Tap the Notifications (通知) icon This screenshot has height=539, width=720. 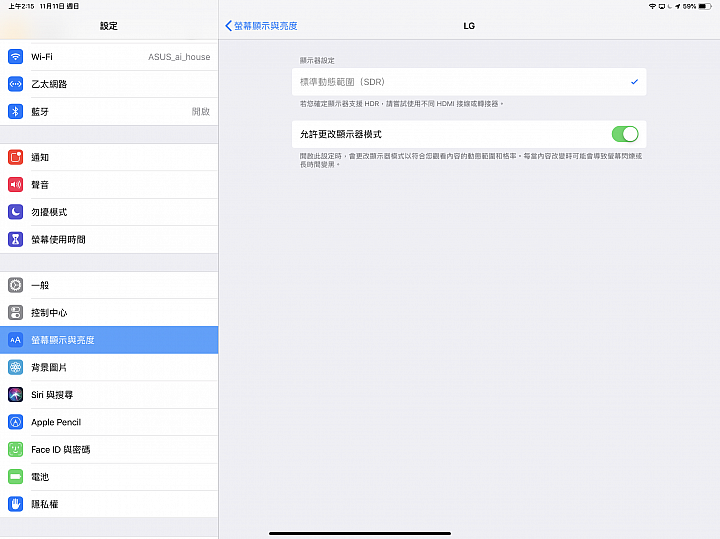pos(16,157)
